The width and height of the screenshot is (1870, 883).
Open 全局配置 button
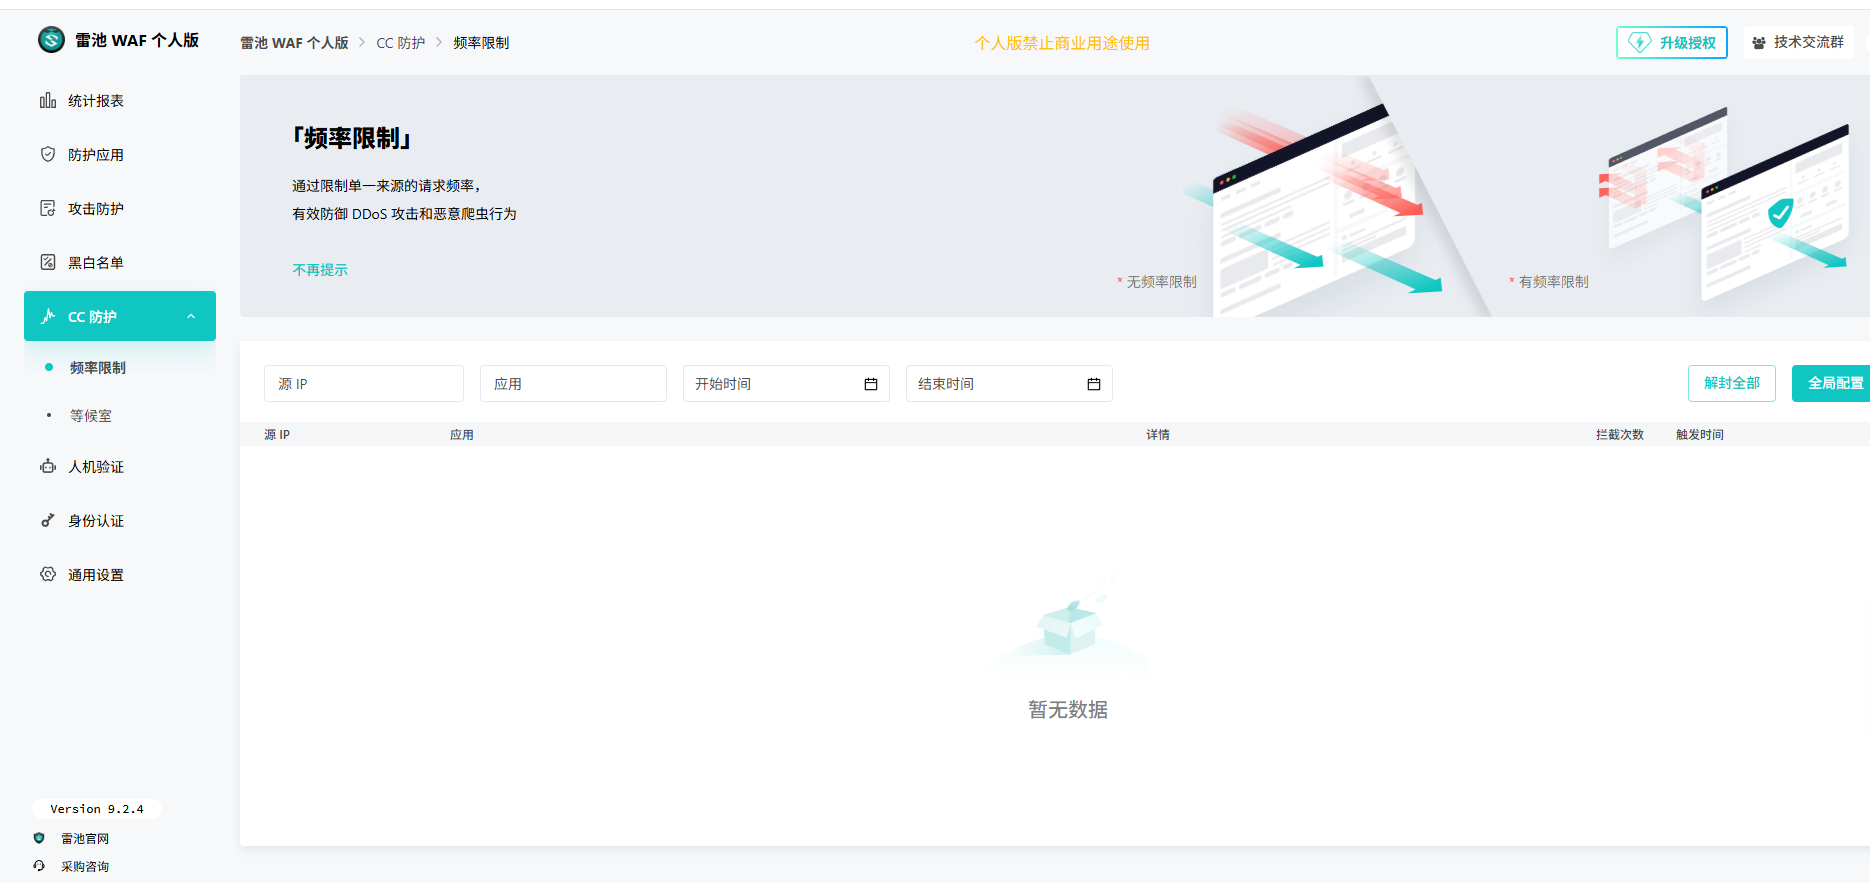1832,383
